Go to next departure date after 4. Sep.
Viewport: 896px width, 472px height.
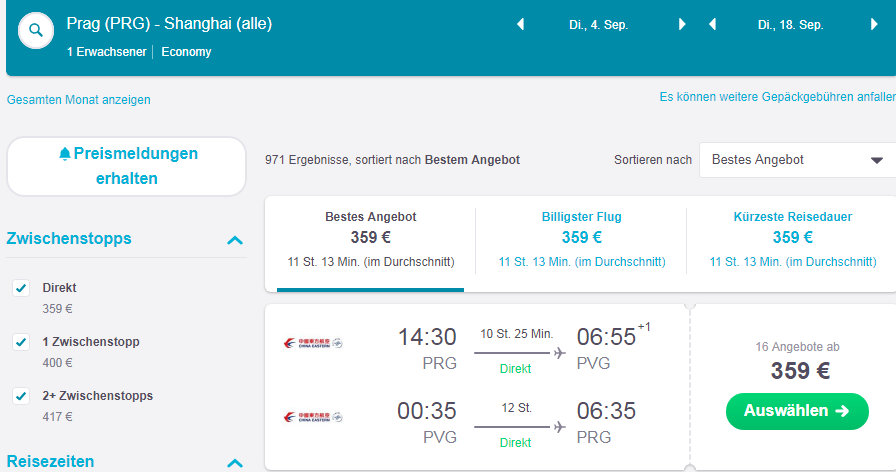tap(682, 25)
